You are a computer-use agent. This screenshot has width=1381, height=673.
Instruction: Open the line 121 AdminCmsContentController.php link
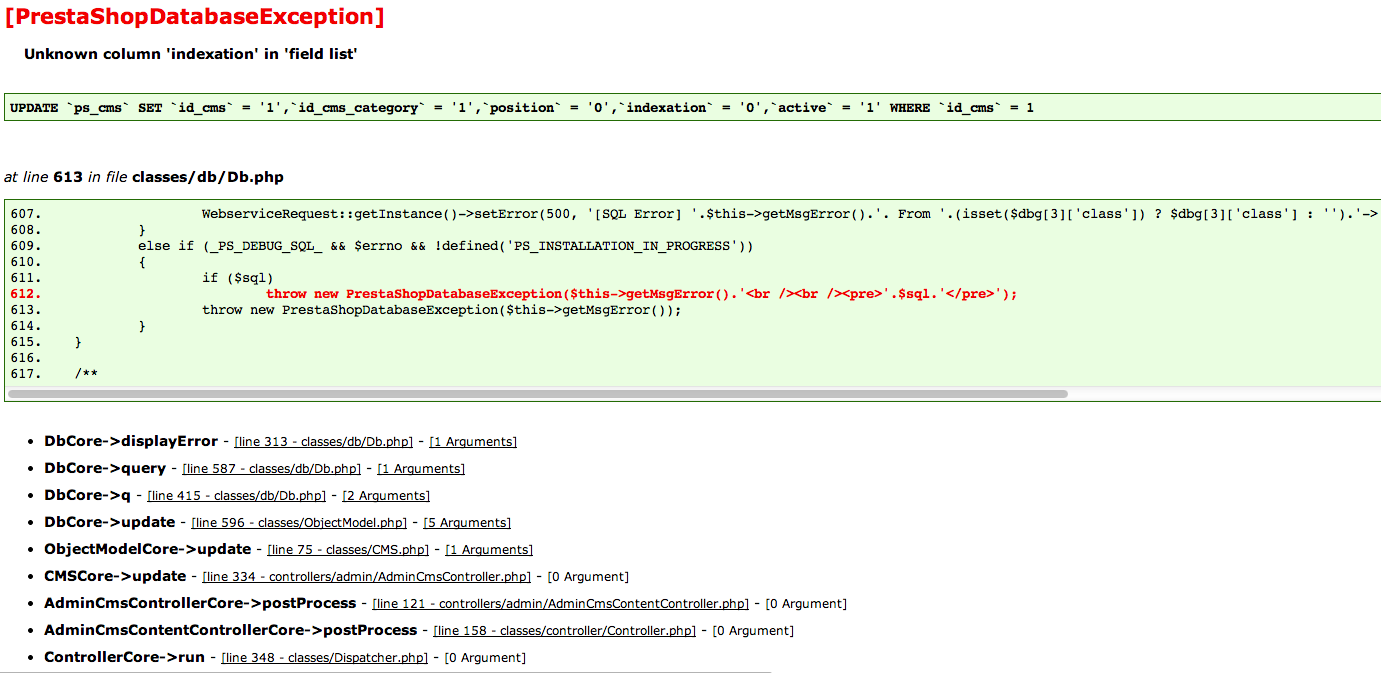click(x=560, y=603)
